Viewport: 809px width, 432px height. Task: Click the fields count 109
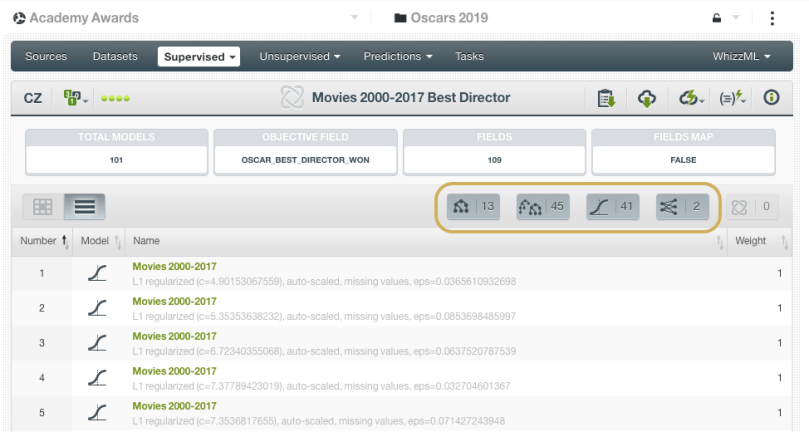(x=494, y=160)
